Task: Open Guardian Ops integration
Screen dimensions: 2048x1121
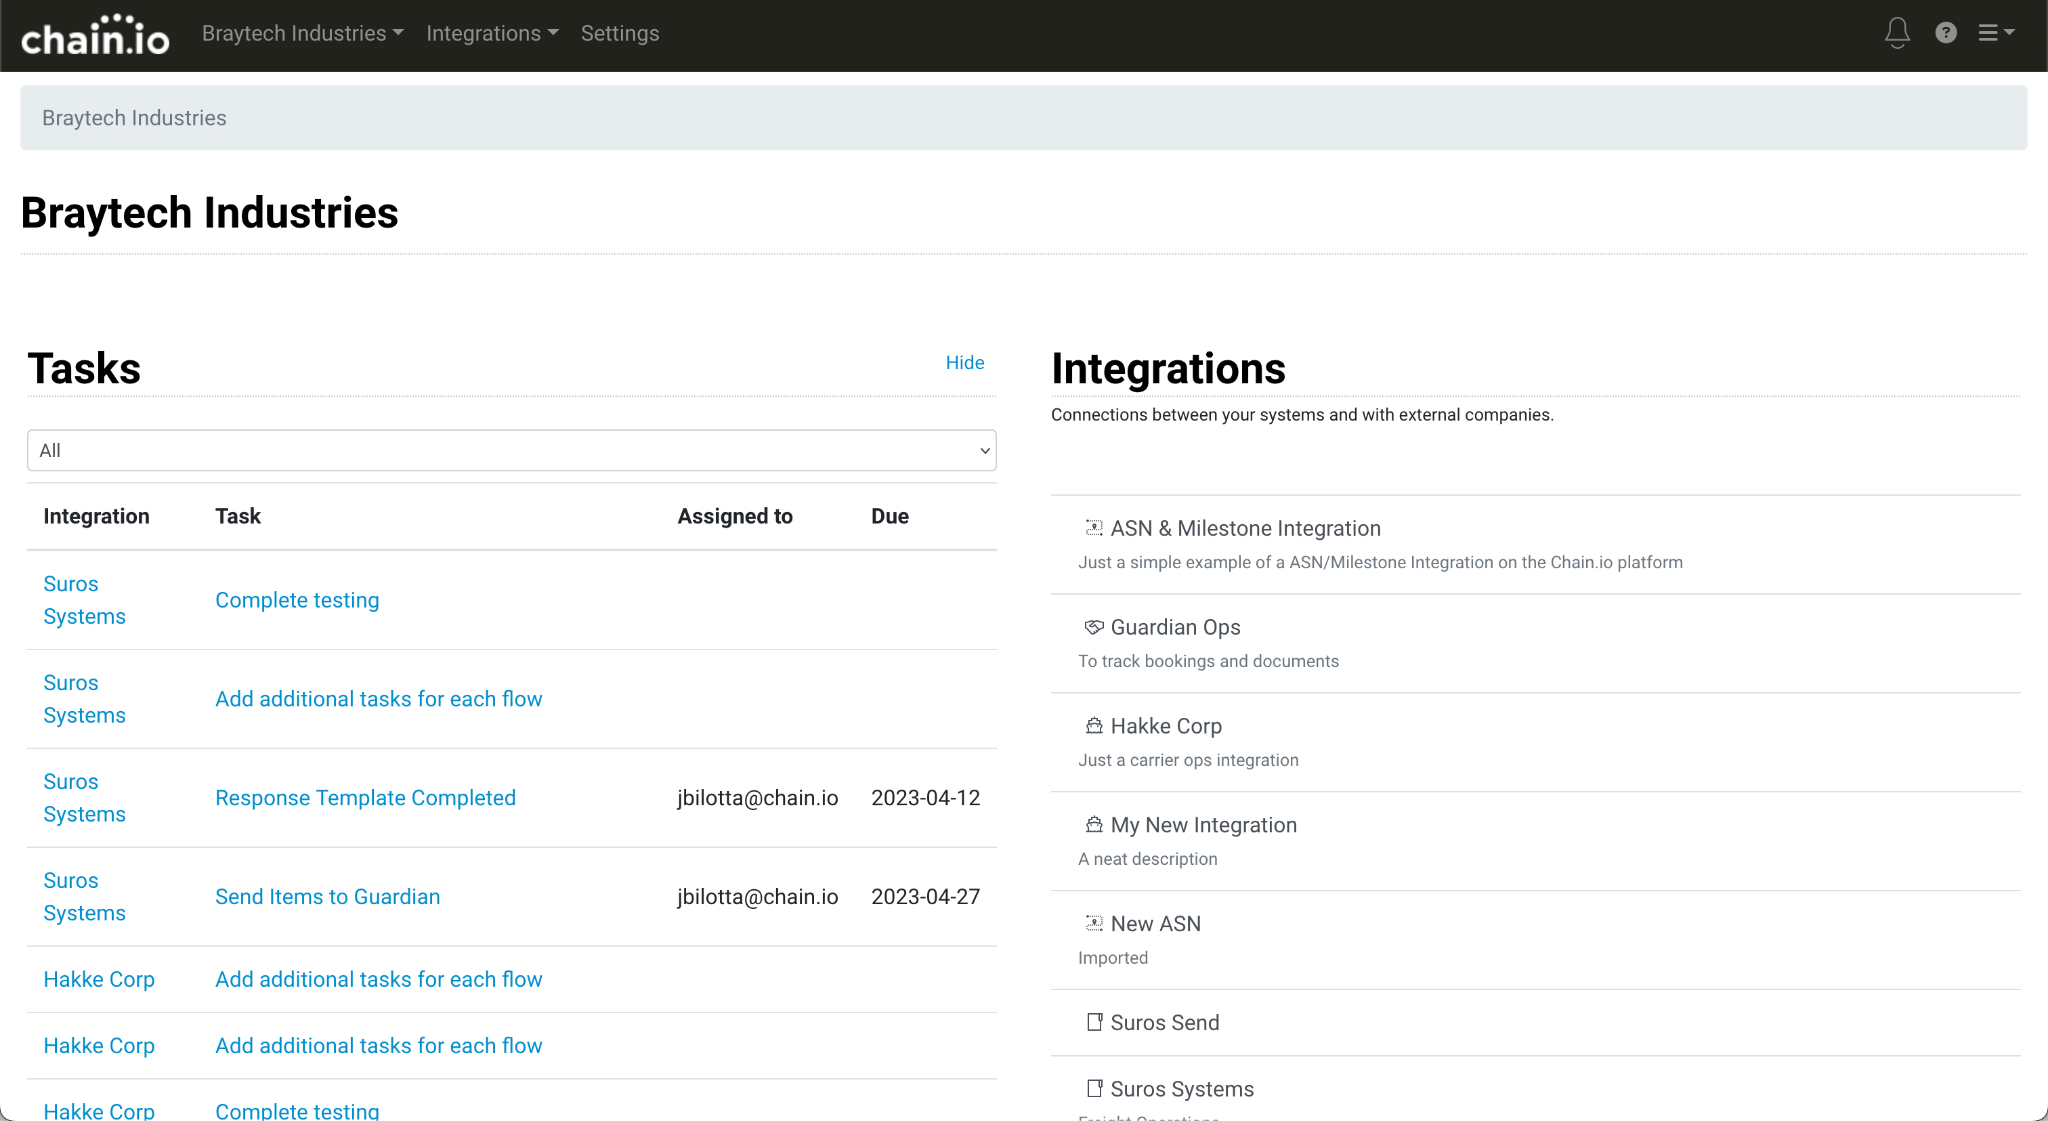Action: coord(1175,627)
